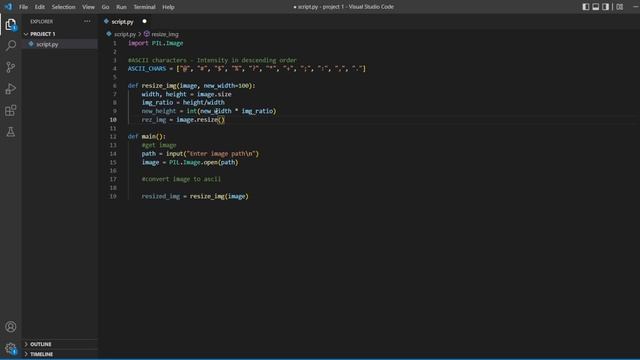Place cursor inside image.resize() parentheses
The height and width of the screenshot is (360, 640).
pos(221,120)
